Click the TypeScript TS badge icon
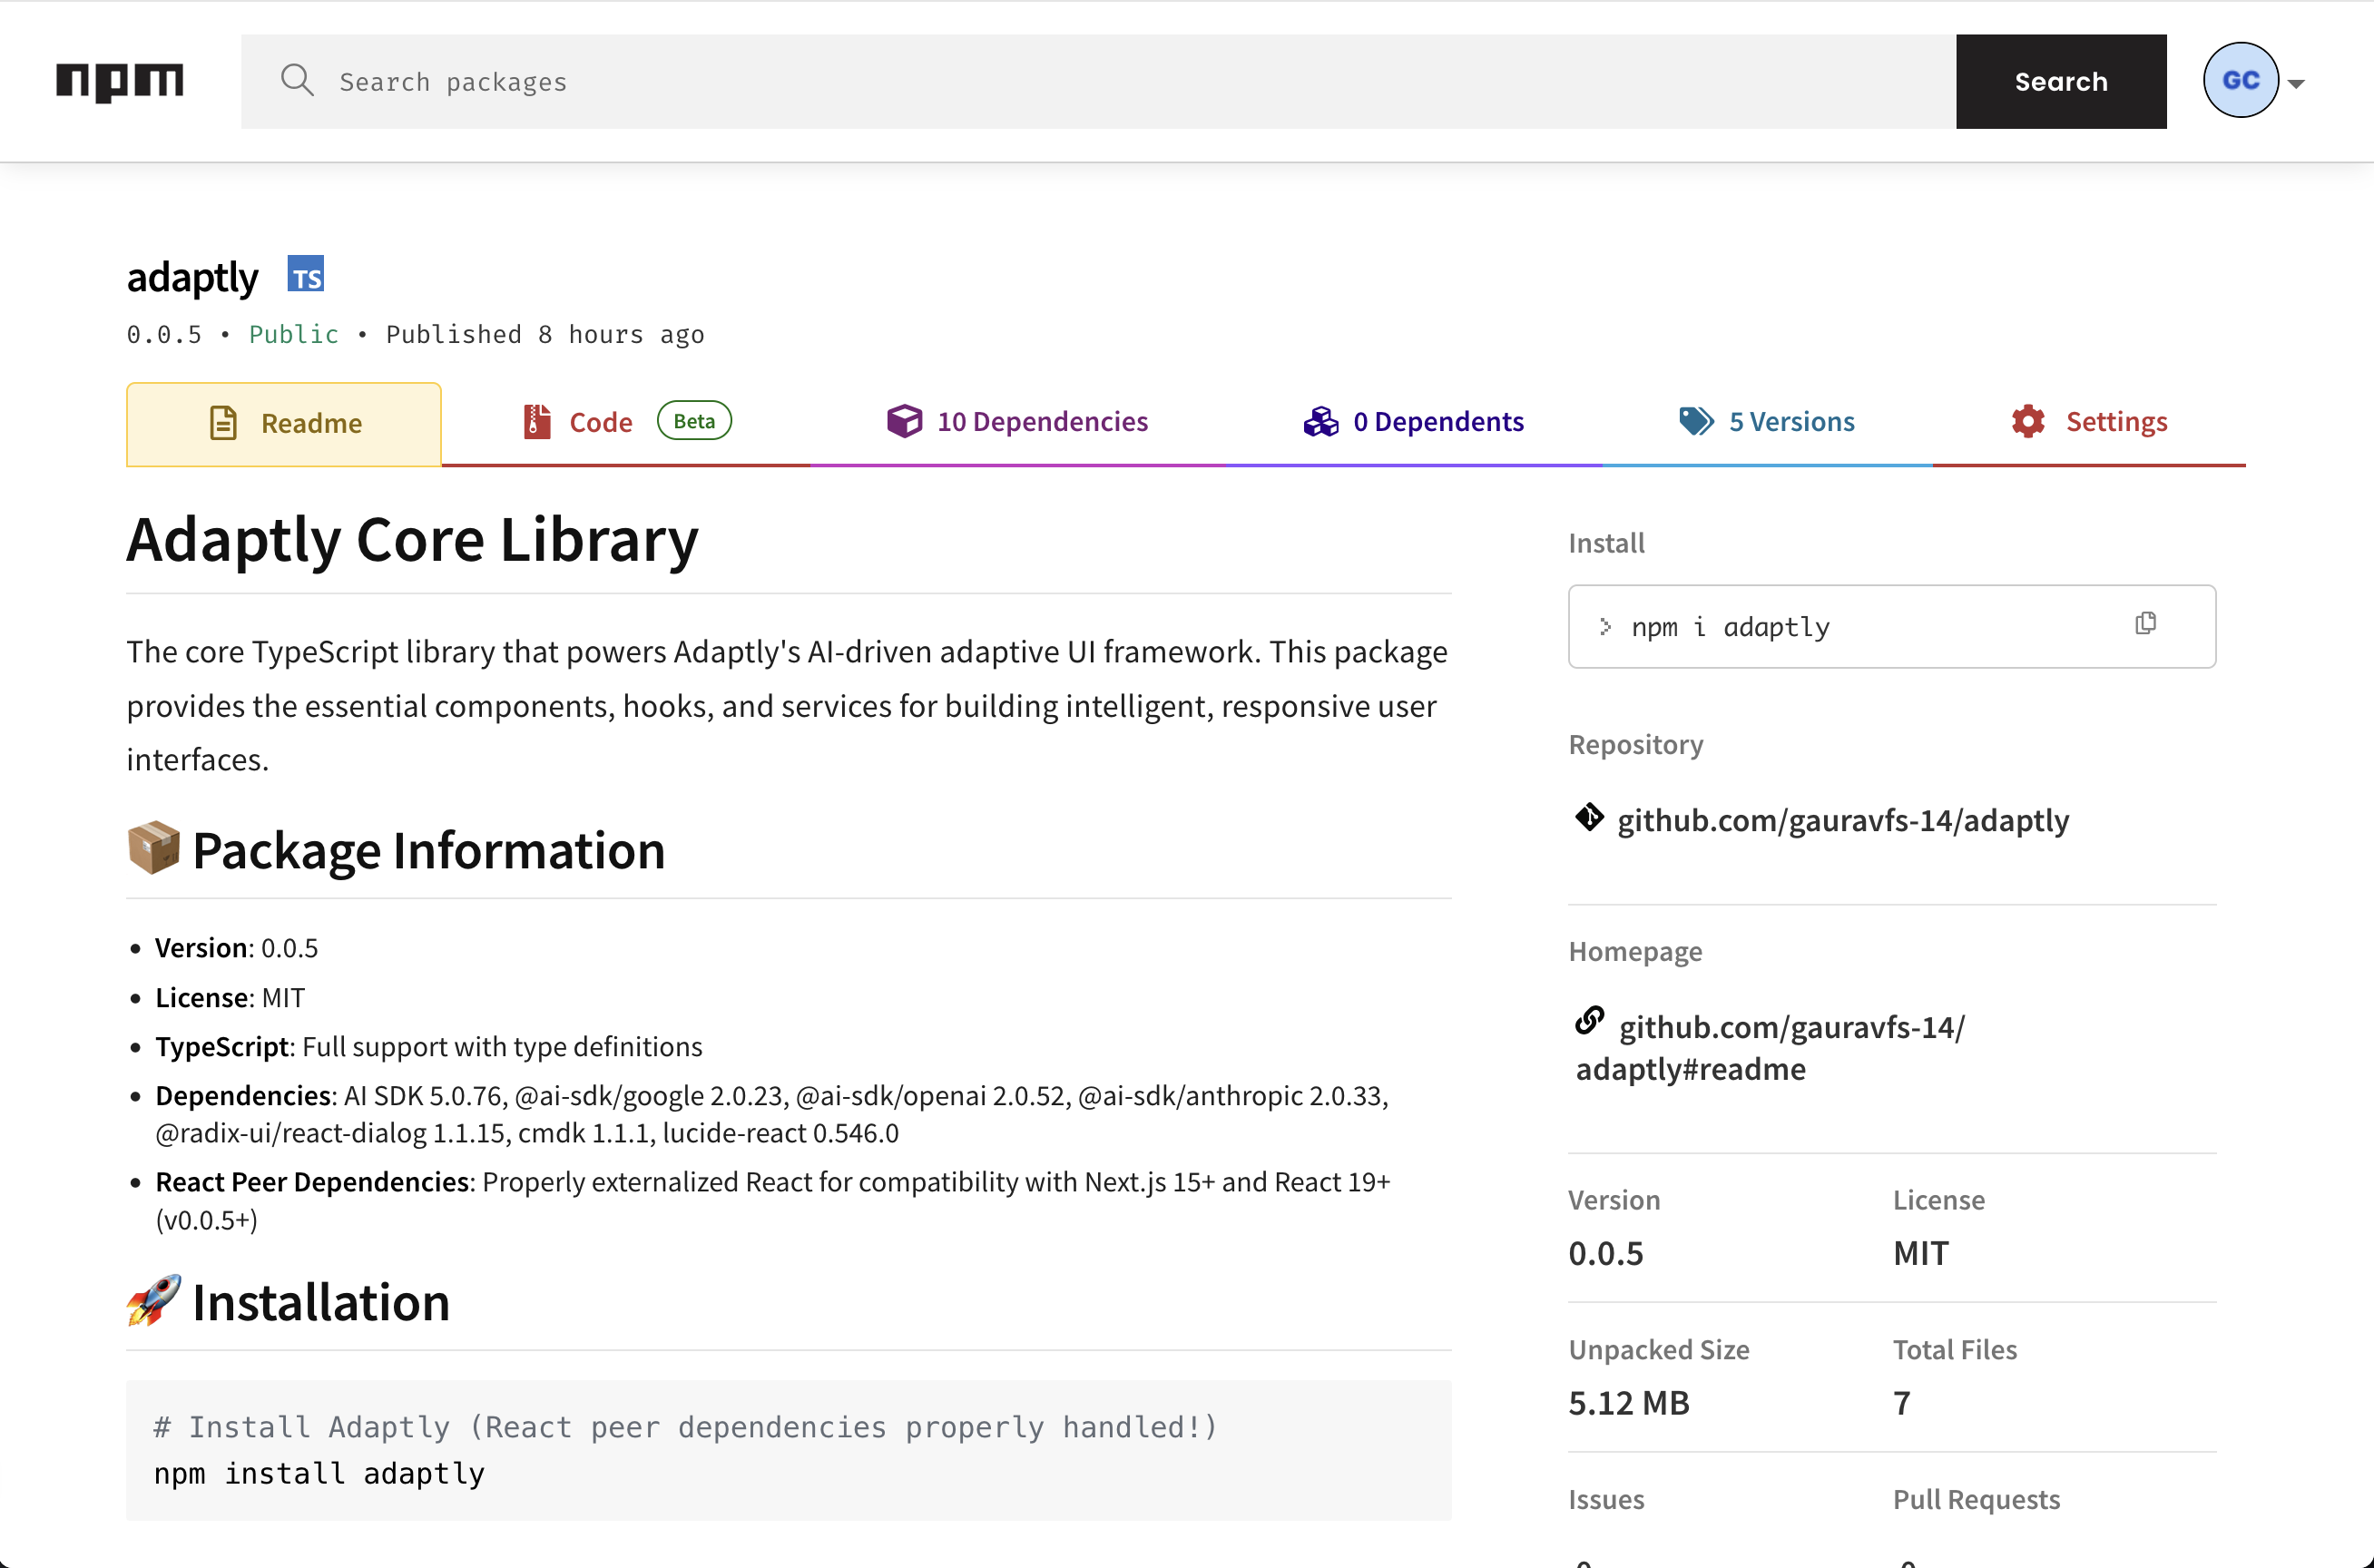2374x1568 pixels. (305, 274)
